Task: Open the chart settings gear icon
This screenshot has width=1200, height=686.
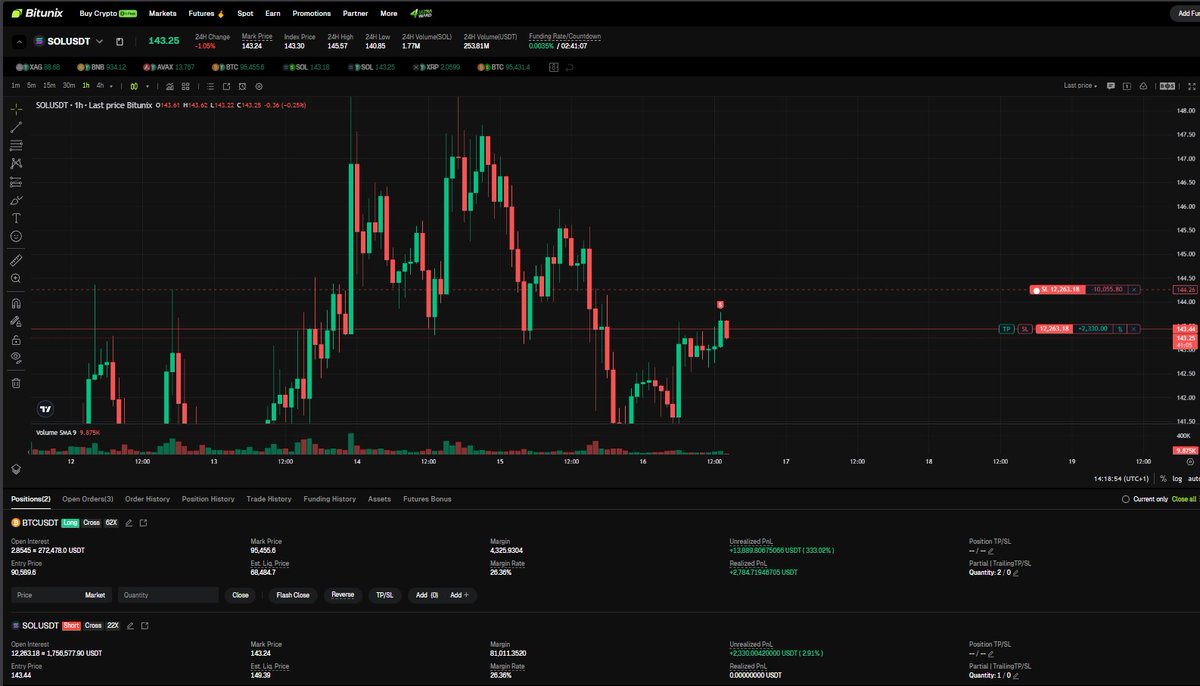Action: tap(259, 86)
